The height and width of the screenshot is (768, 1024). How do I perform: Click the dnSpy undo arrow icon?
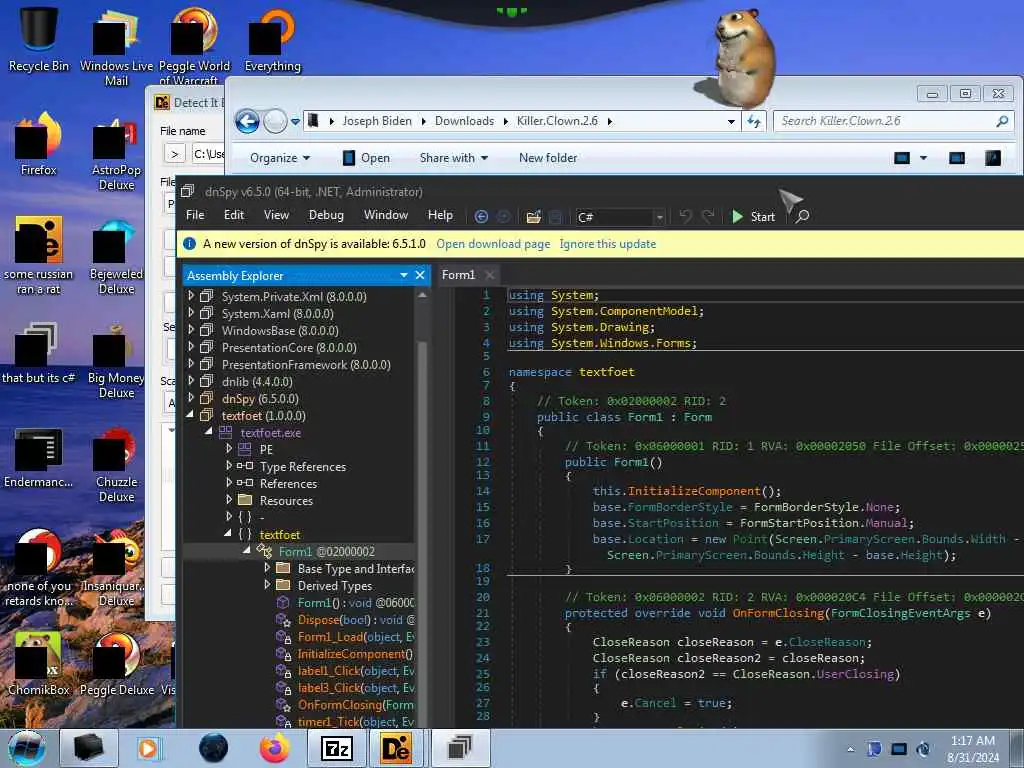tap(685, 216)
